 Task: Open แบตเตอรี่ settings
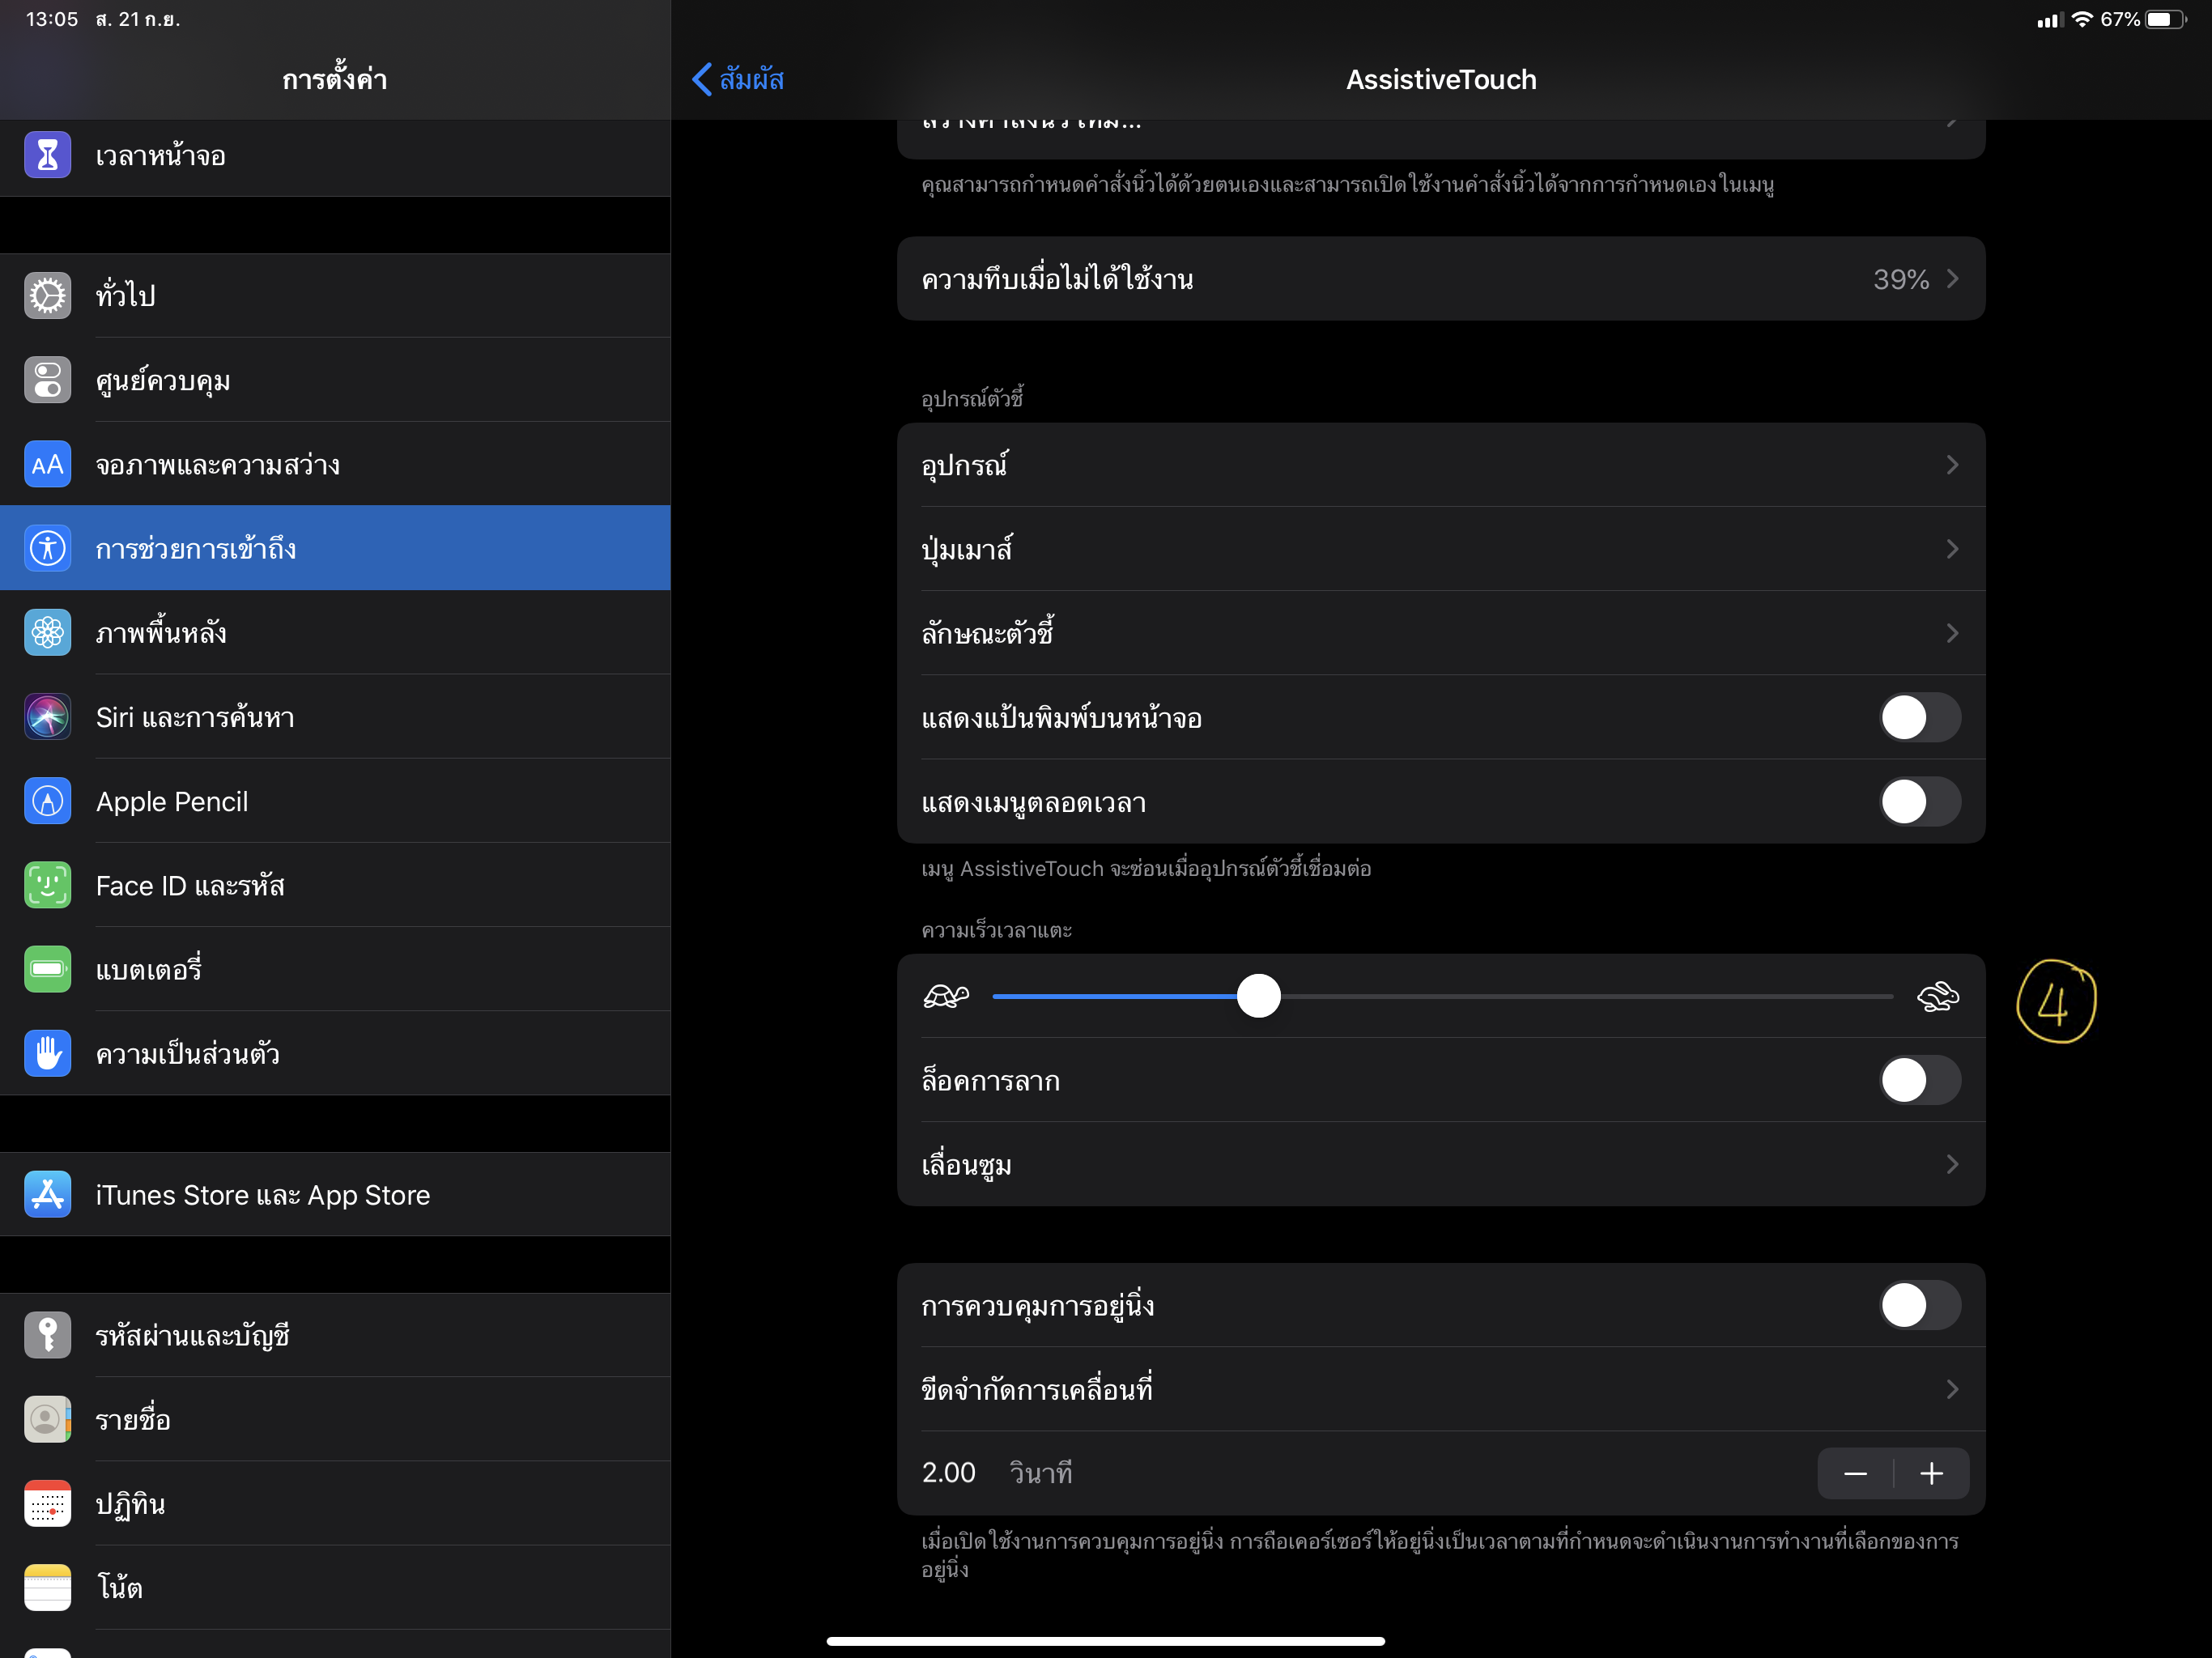click(335, 969)
